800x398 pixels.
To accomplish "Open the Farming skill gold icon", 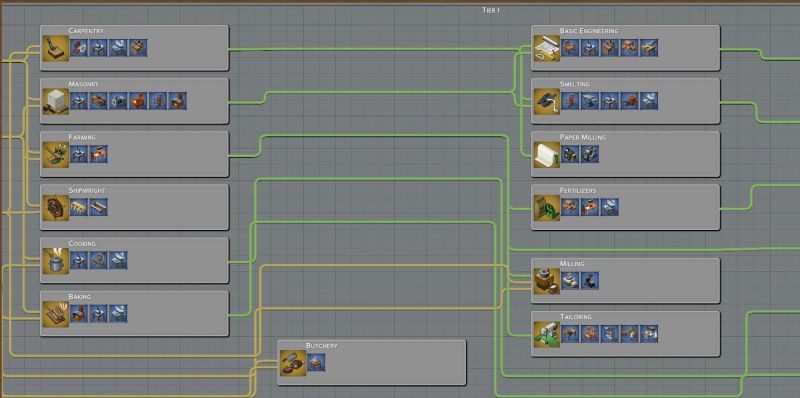I will click(x=56, y=155).
